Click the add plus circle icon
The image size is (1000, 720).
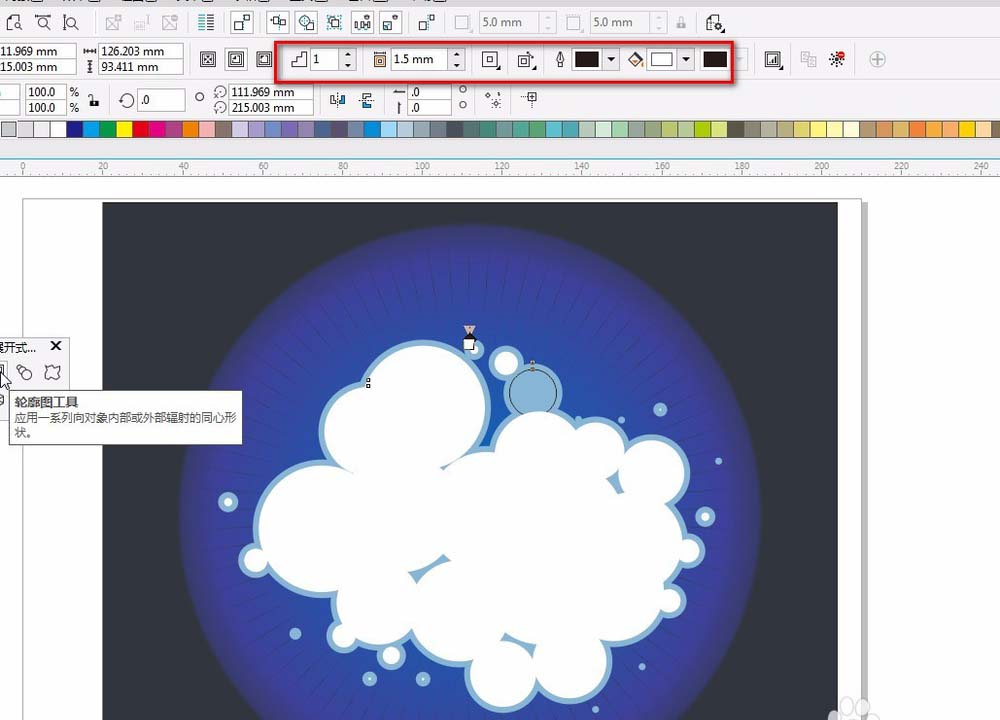877,59
